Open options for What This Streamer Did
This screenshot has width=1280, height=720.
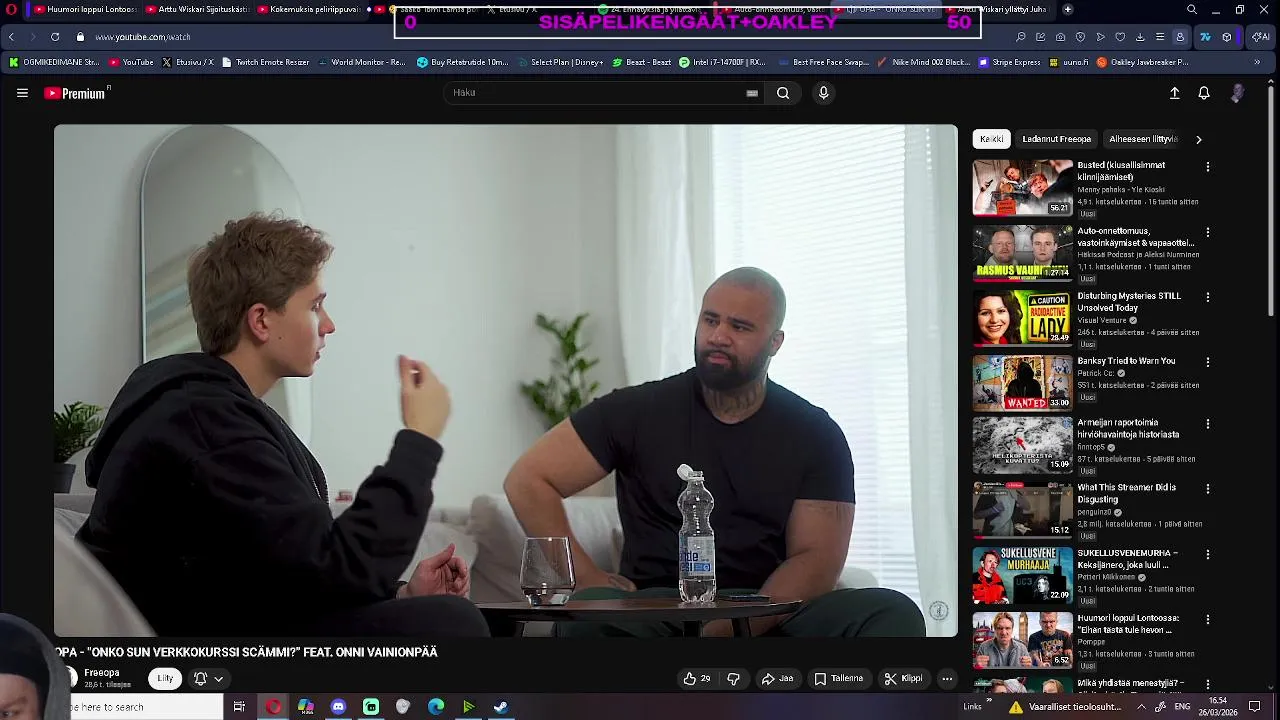[x=1208, y=489]
